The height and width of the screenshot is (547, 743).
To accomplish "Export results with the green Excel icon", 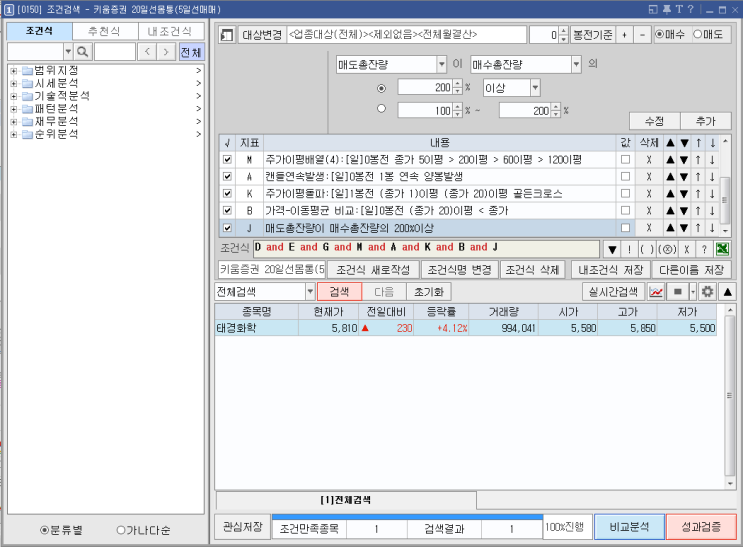I will [x=723, y=249].
